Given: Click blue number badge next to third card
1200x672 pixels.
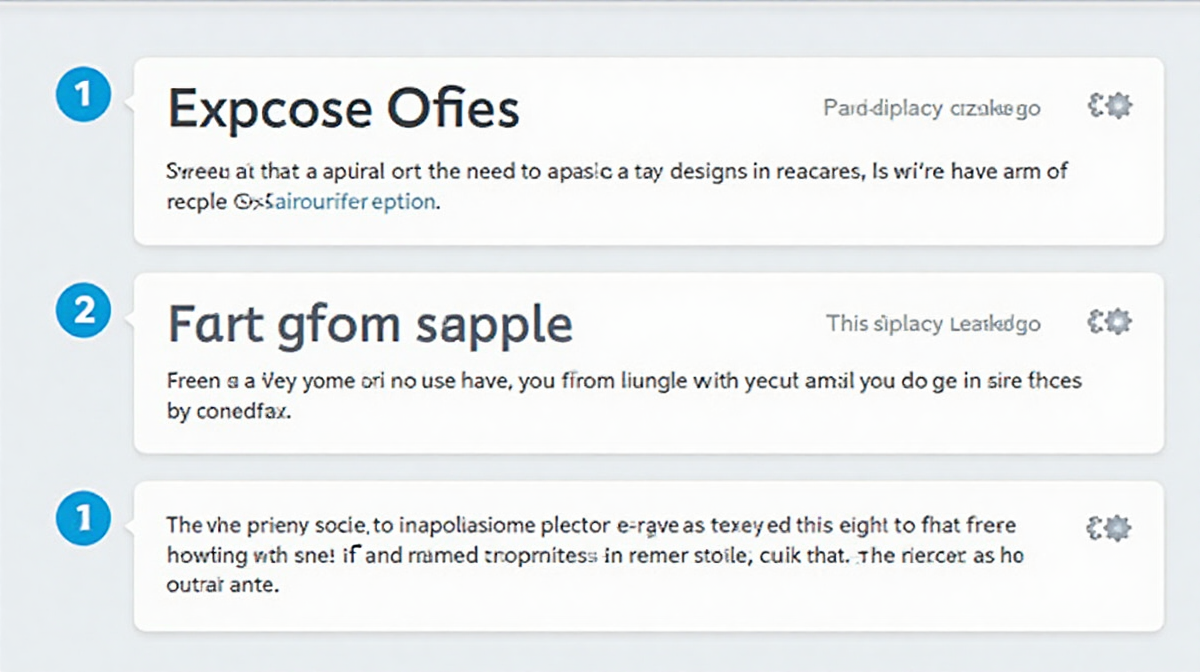Looking at the screenshot, I should 84,518.
